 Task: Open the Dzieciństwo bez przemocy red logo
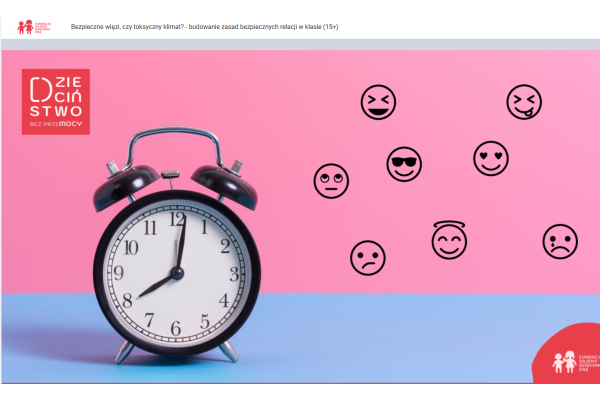click(x=56, y=101)
